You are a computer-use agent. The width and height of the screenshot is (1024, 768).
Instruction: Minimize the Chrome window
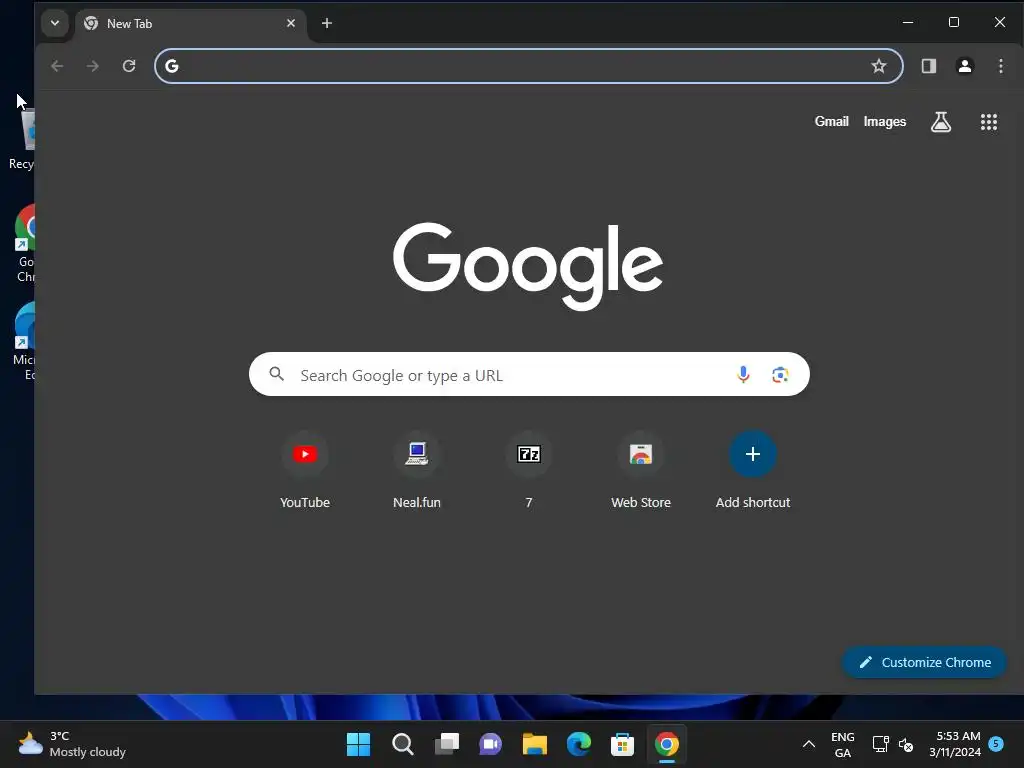point(908,22)
